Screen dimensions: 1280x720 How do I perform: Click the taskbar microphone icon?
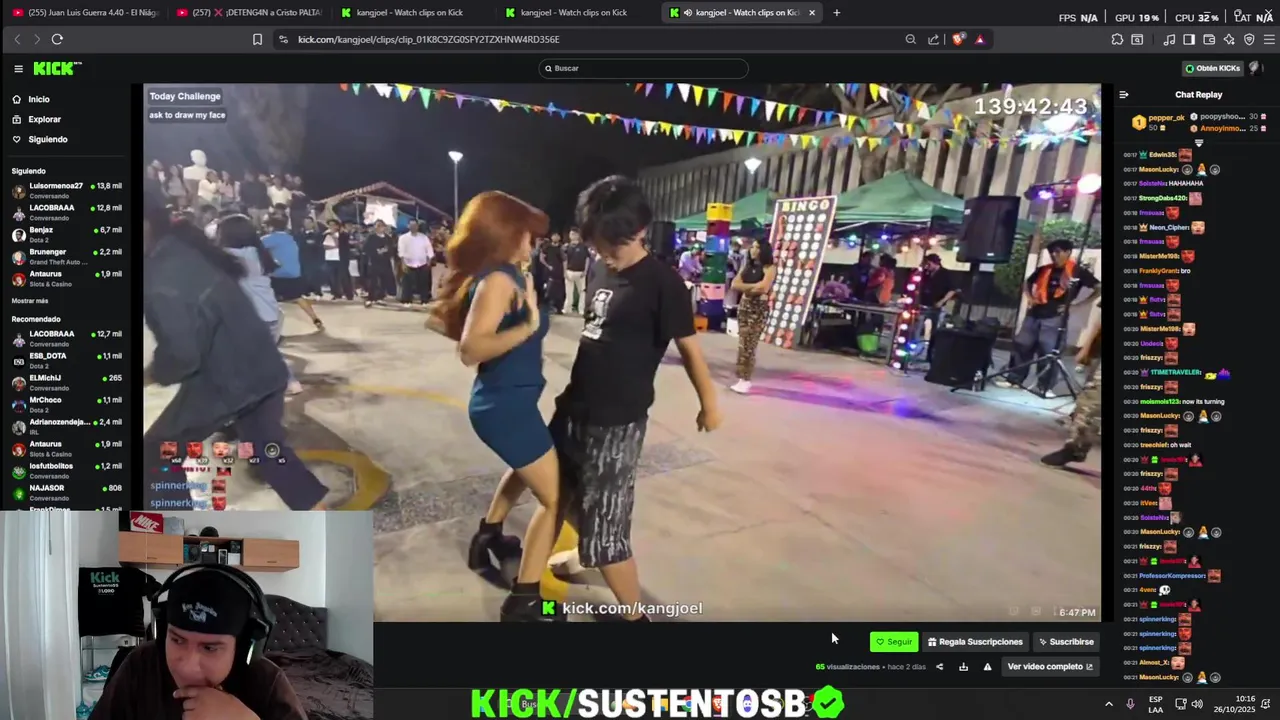[1130, 704]
